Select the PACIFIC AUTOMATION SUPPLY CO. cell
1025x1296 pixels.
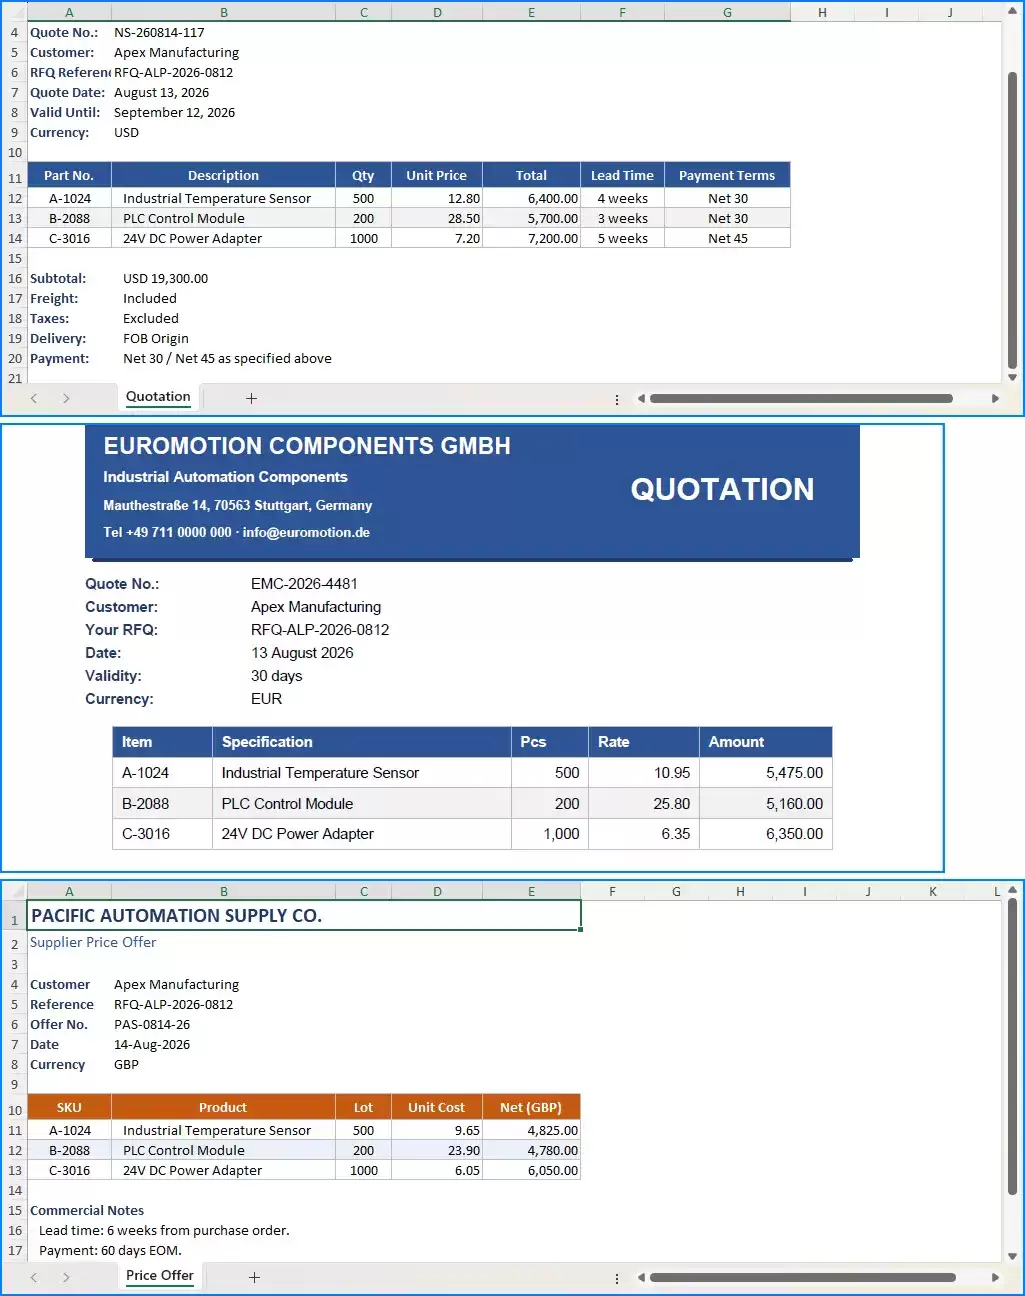click(304, 916)
